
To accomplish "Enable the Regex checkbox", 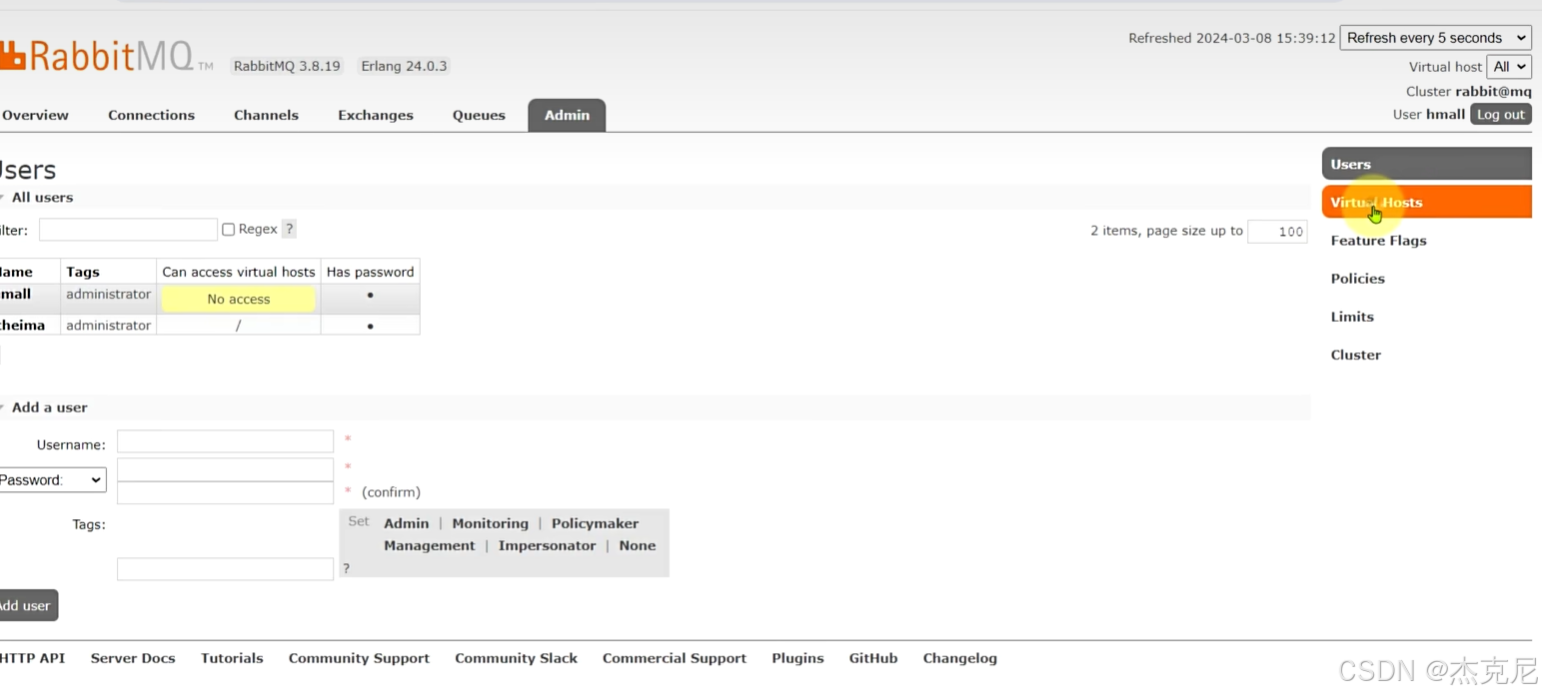I will point(228,230).
